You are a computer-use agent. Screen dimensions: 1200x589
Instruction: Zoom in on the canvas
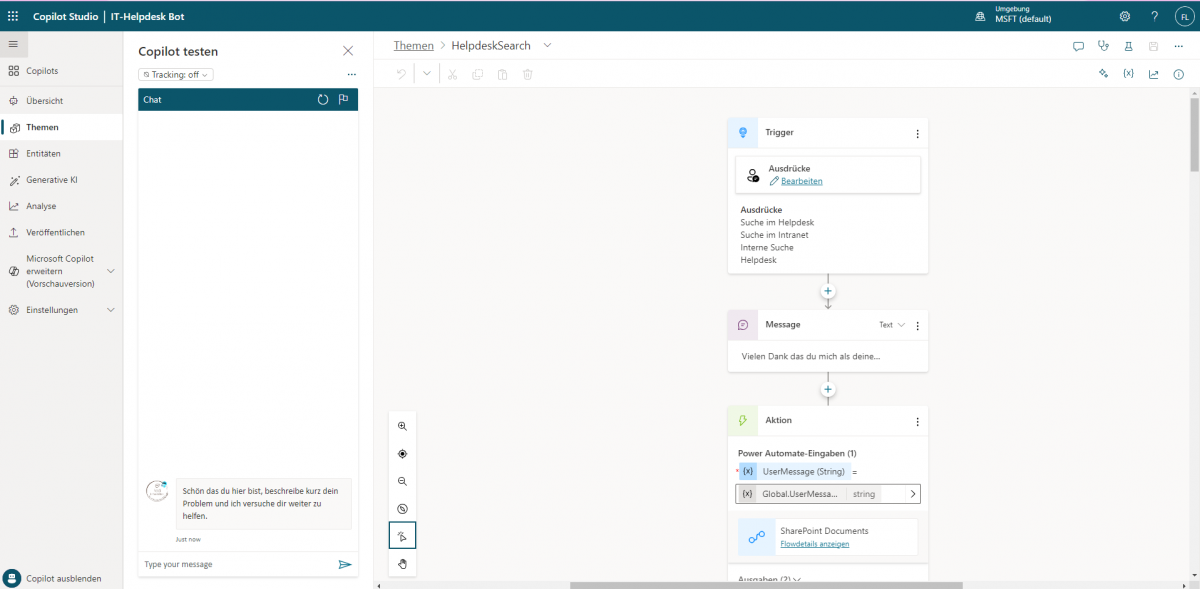(403, 426)
